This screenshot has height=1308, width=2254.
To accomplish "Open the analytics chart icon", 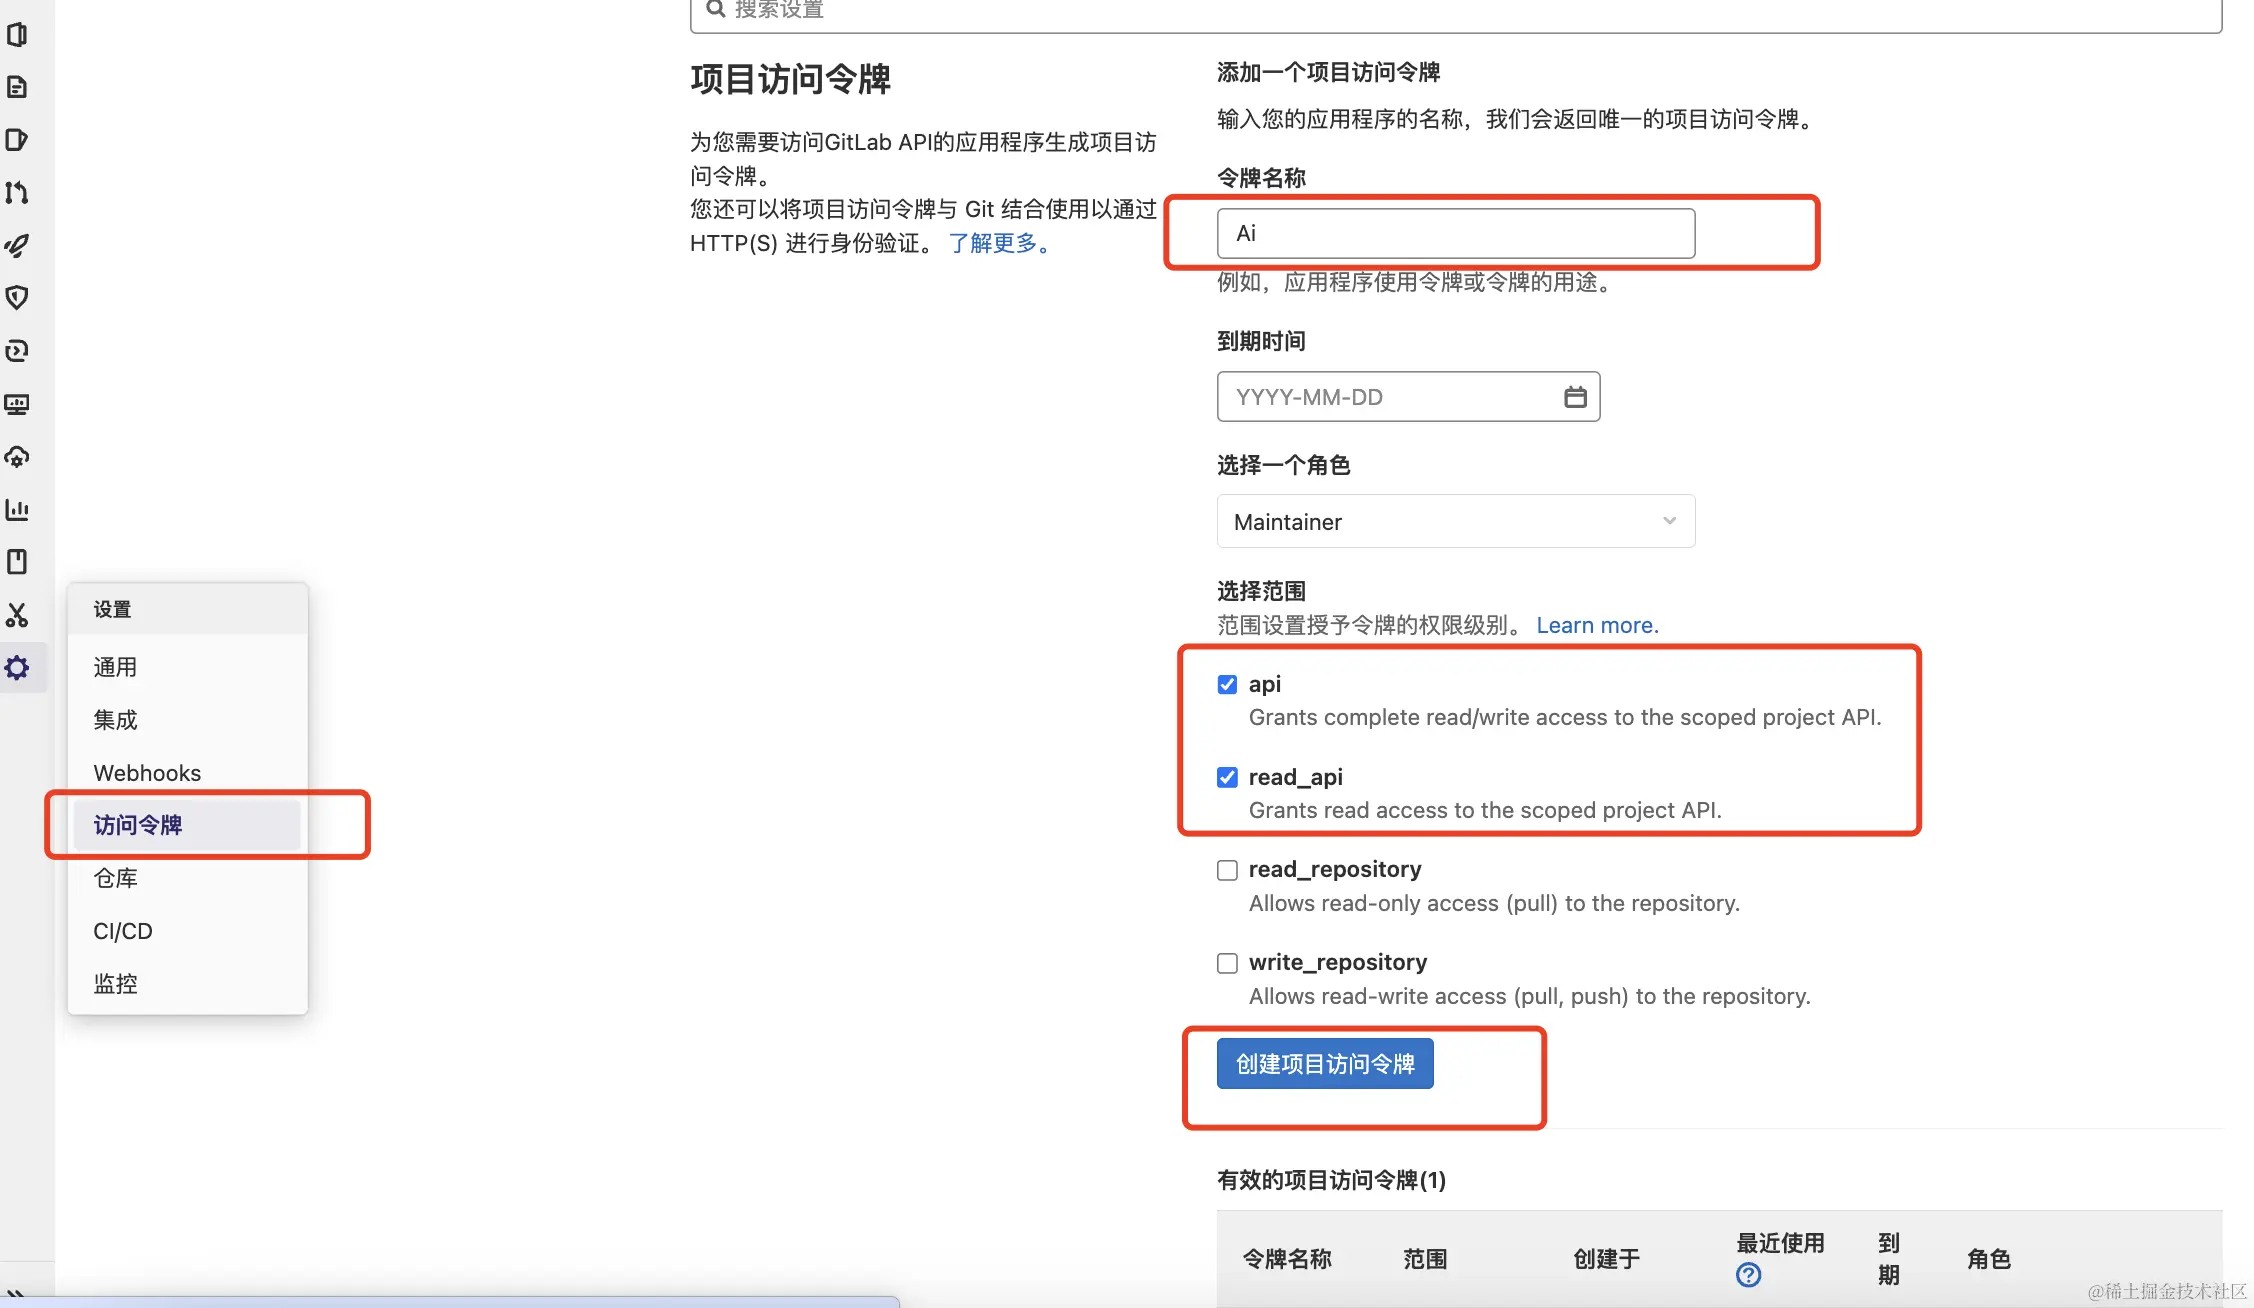I will (x=18, y=510).
